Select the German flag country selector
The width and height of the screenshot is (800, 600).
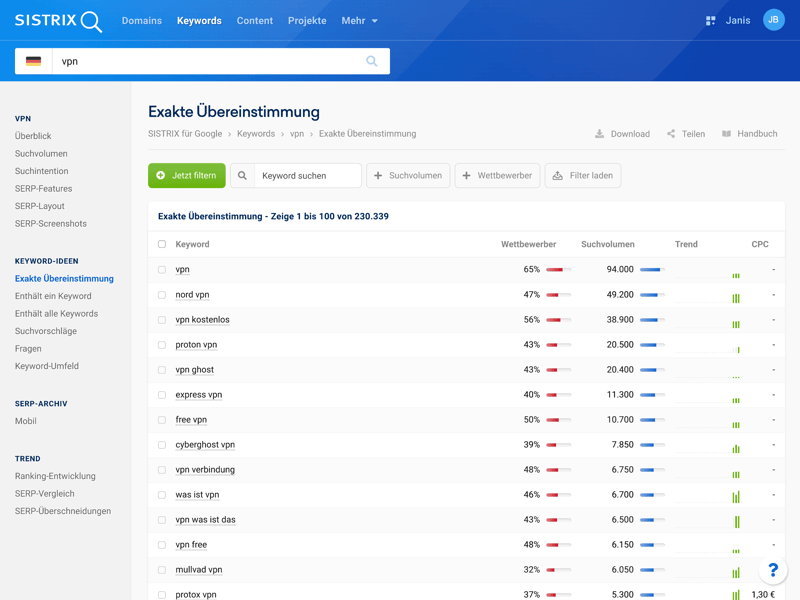(x=34, y=61)
